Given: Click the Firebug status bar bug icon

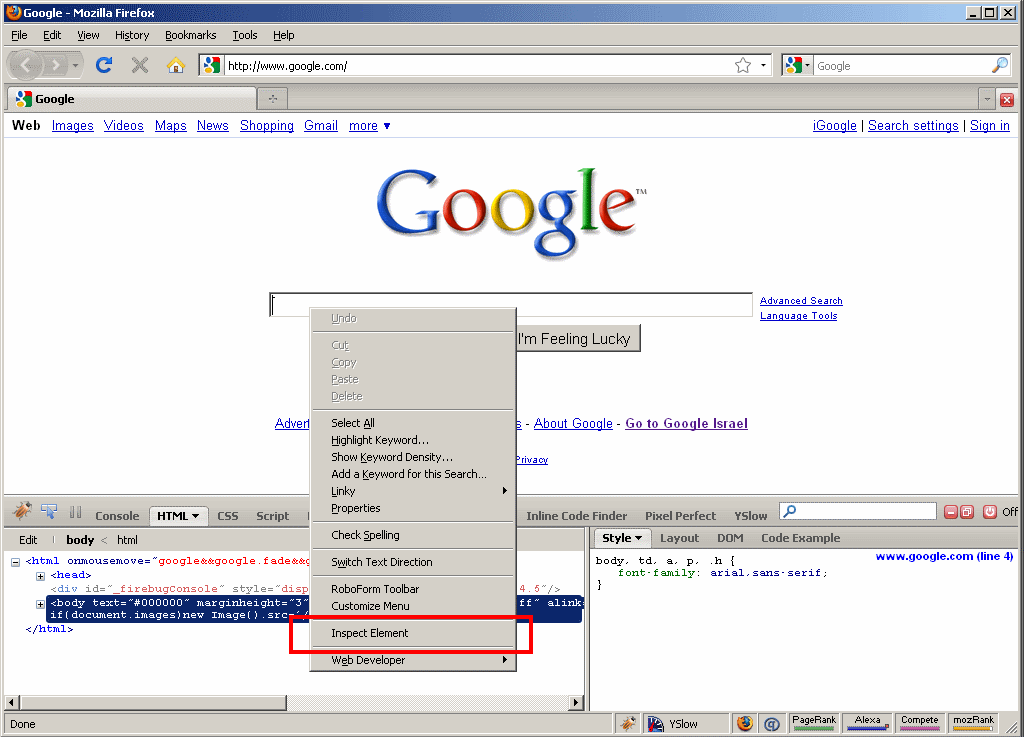Looking at the screenshot, I should pos(627,724).
